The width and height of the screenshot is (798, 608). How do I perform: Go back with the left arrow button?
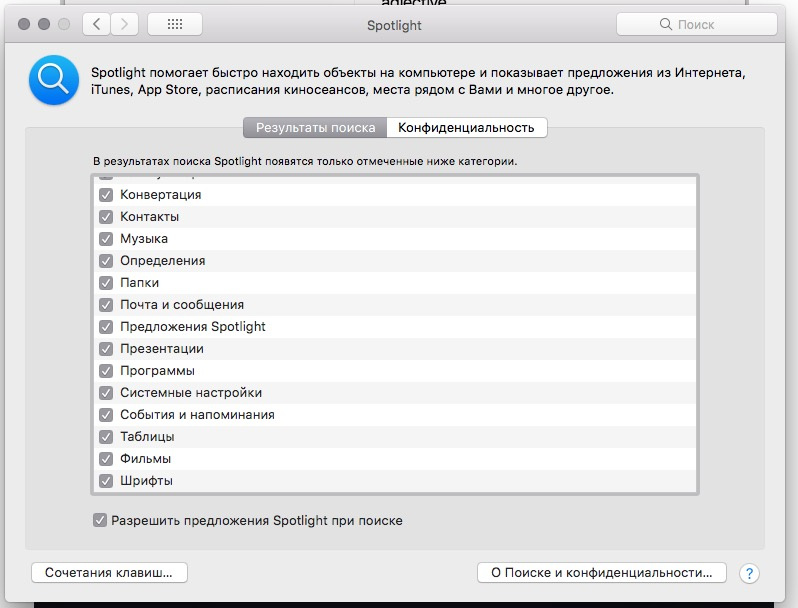97,24
